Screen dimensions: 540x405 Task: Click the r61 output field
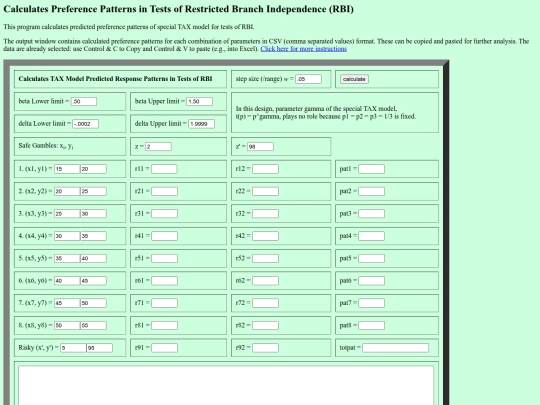point(164,281)
